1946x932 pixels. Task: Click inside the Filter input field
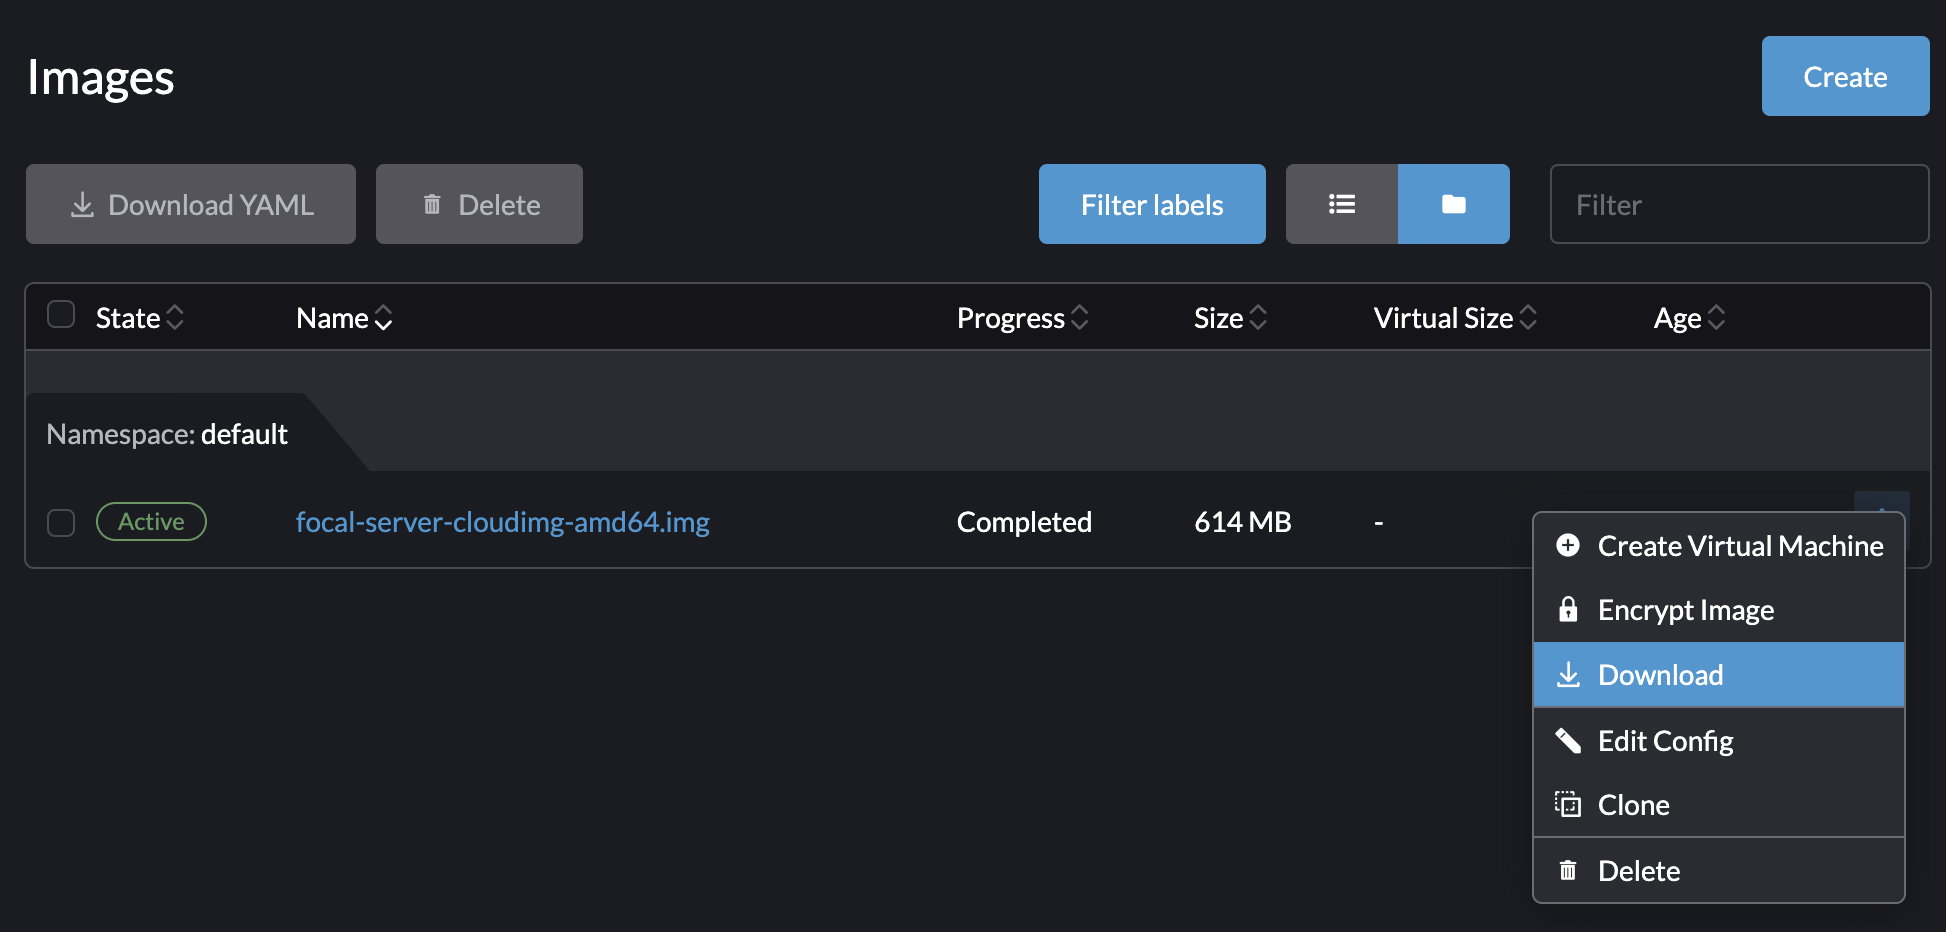point(1739,204)
